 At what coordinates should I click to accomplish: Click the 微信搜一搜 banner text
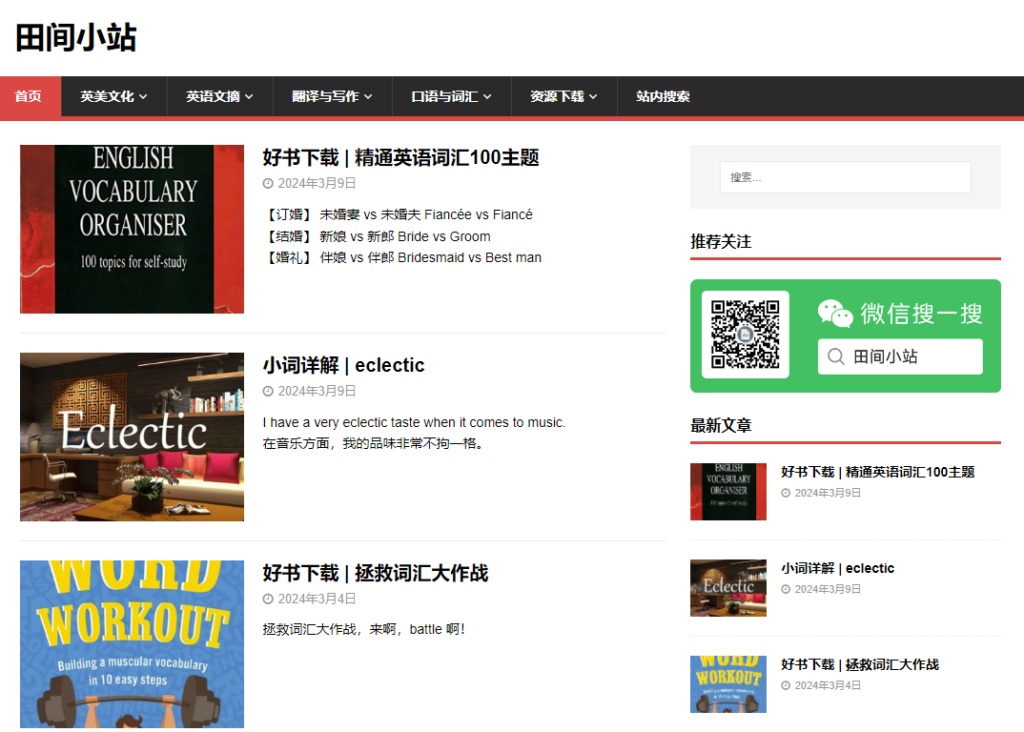[x=921, y=313]
